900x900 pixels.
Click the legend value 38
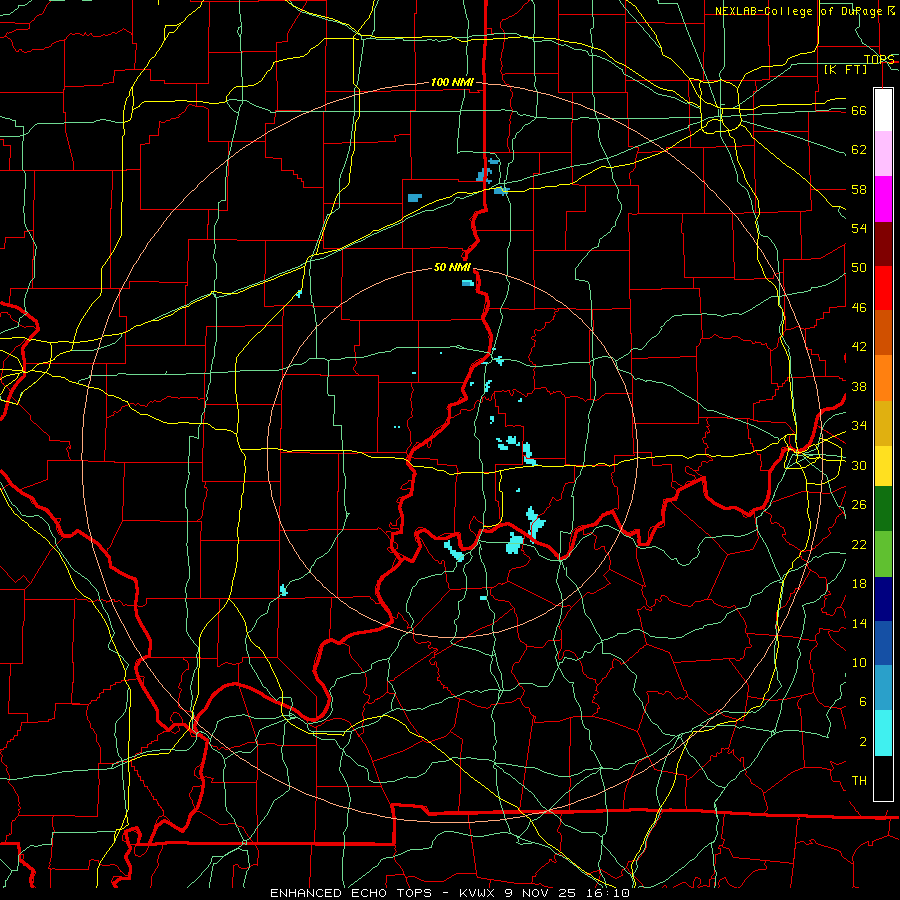pos(859,386)
